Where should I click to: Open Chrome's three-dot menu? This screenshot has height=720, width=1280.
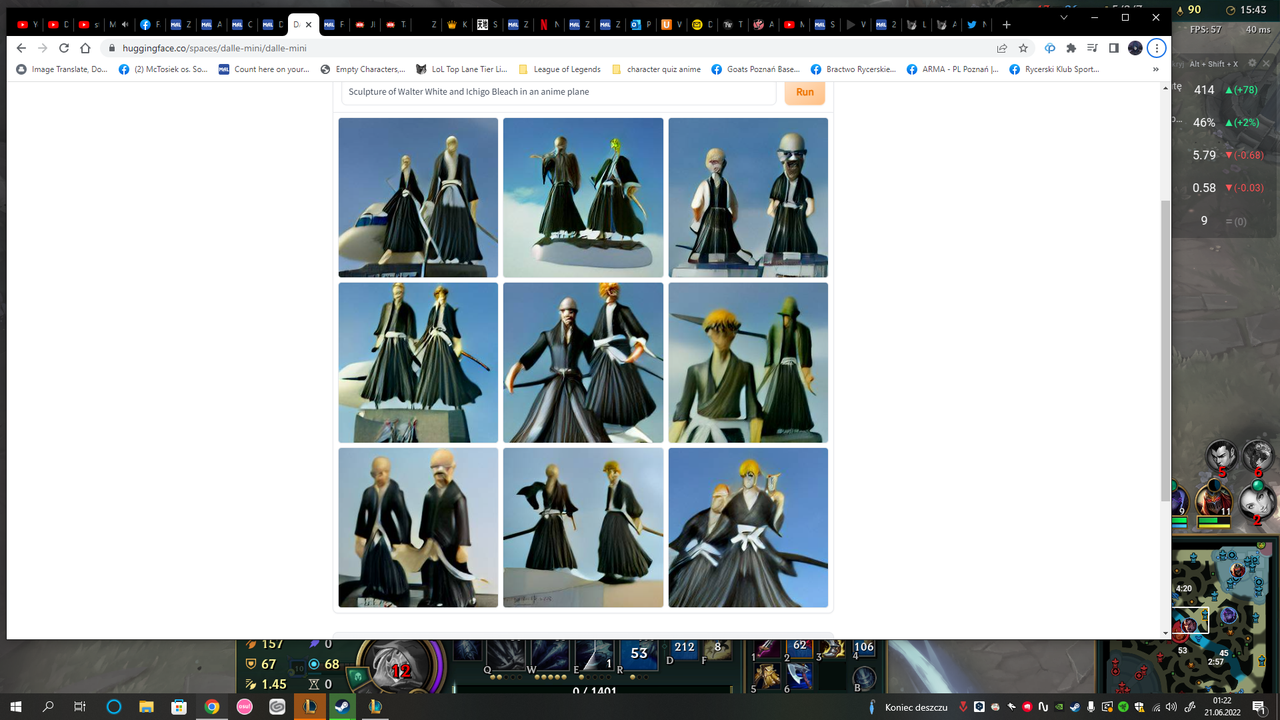coord(1156,48)
